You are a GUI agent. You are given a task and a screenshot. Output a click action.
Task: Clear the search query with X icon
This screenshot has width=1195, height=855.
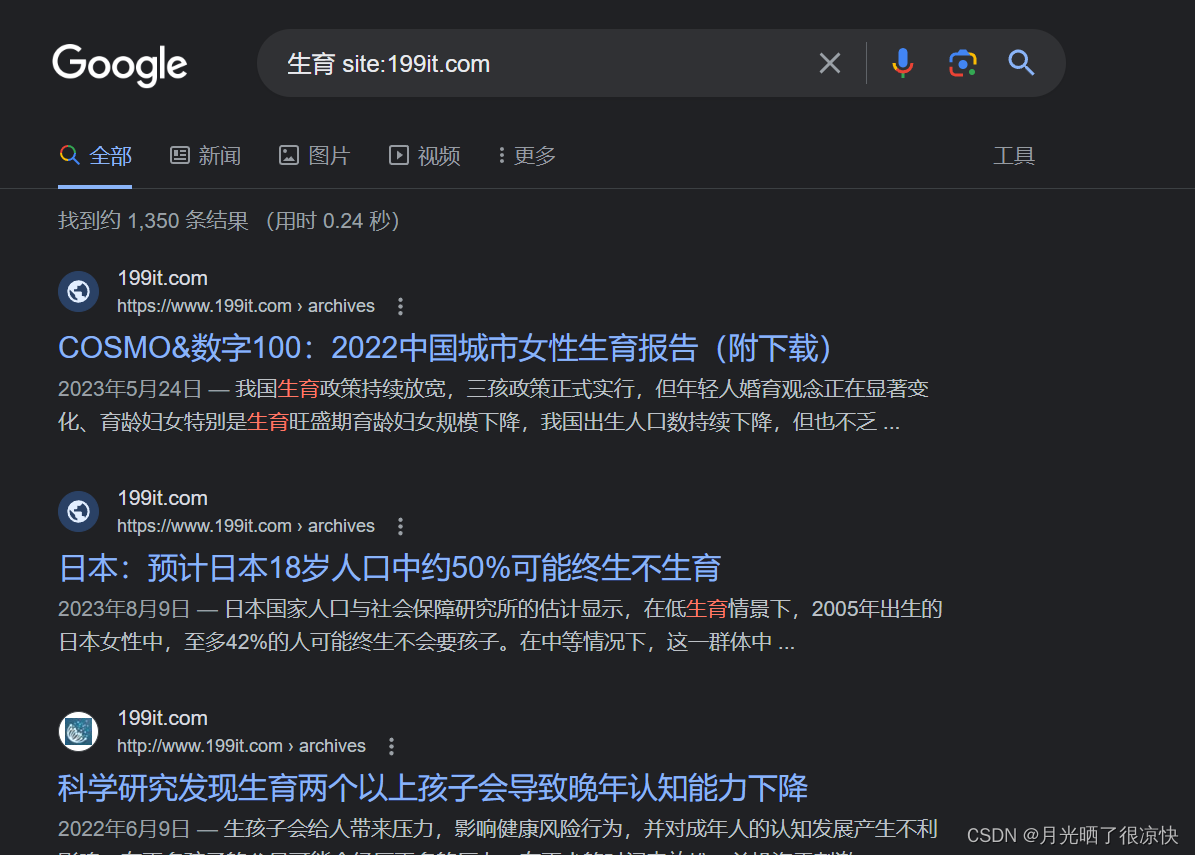(x=830, y=63)
